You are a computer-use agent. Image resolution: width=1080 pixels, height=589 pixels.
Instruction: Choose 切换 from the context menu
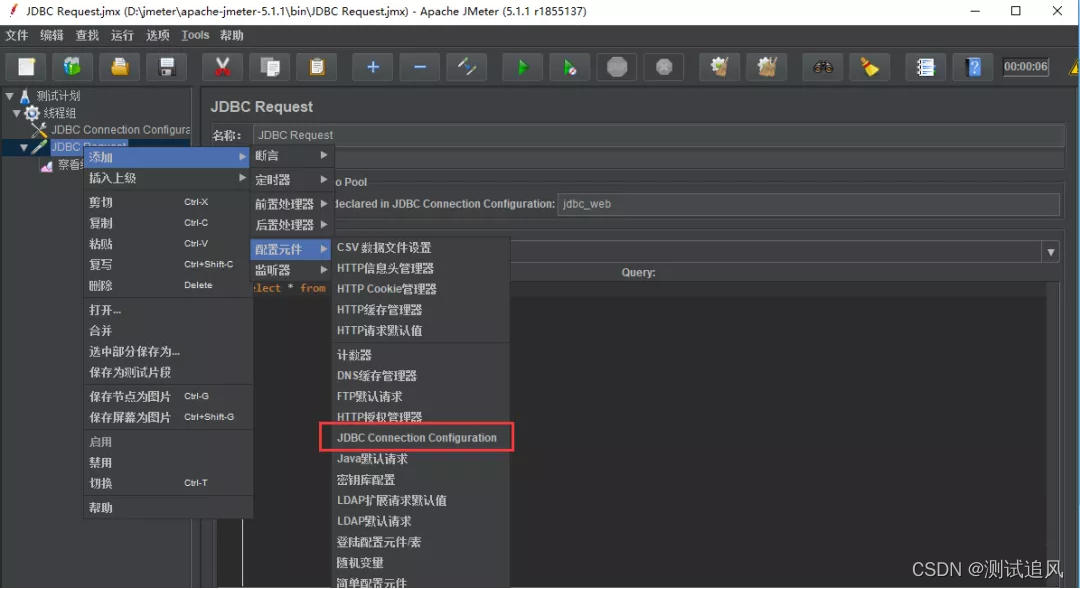click(x=167, y=483)
